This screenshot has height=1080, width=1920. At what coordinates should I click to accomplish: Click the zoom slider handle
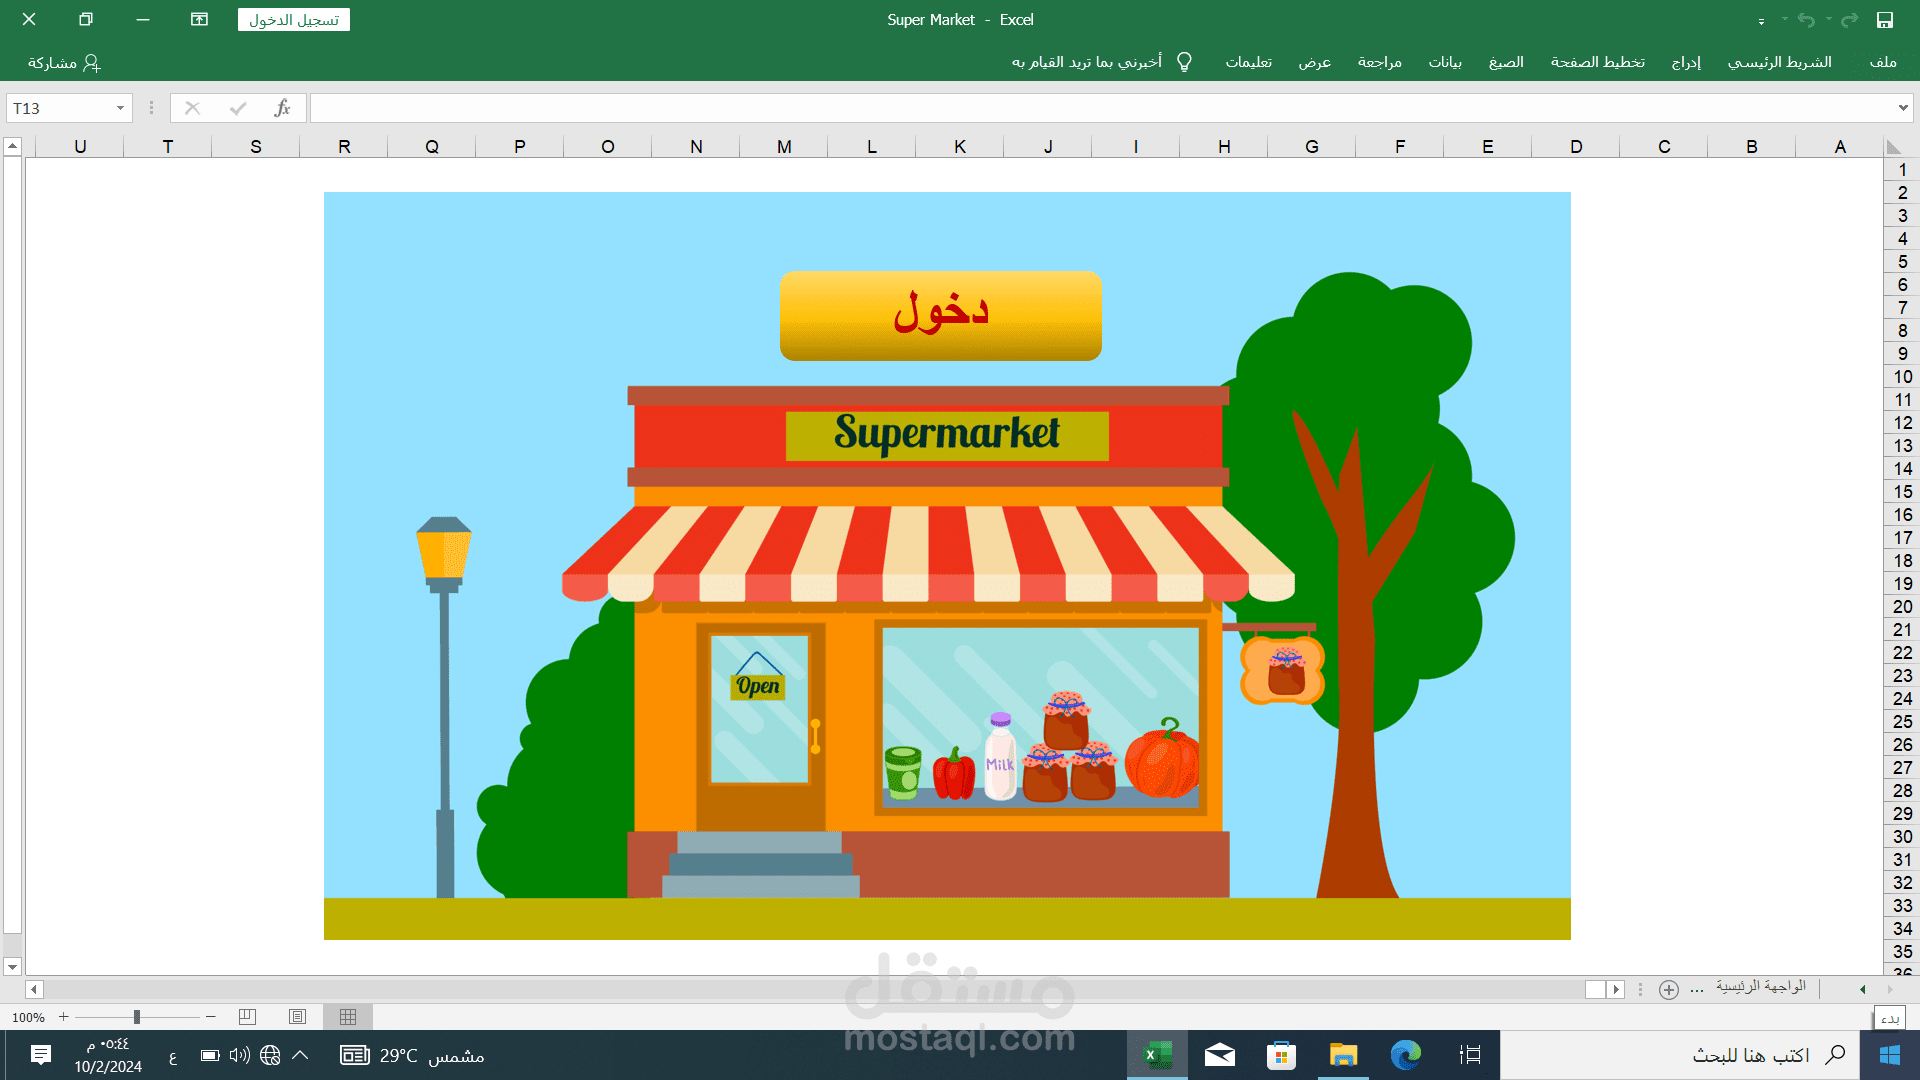[136, 1017]
